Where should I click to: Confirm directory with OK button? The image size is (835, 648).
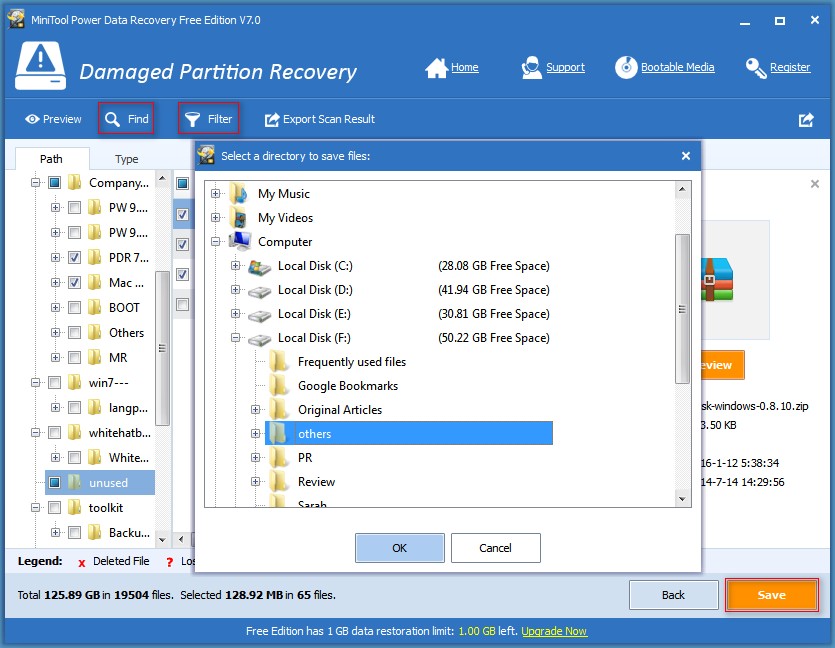pyautogui.click(x=399, y=548)
